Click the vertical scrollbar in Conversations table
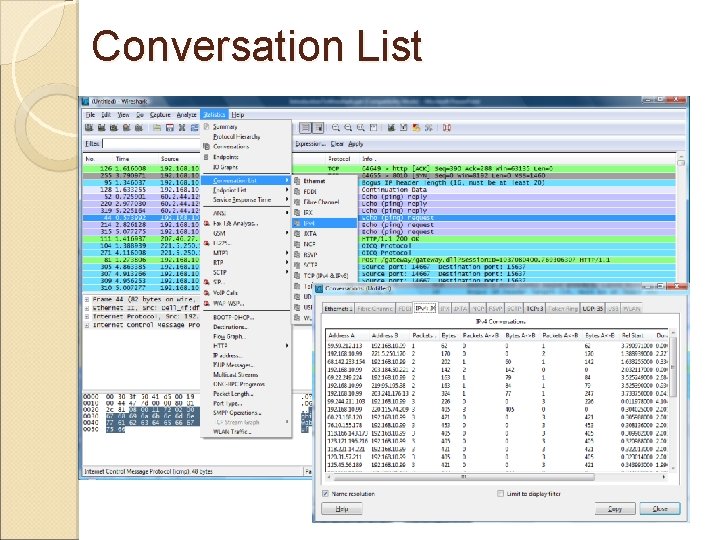Viewport: 720px width, 540px height. (673, 400)
